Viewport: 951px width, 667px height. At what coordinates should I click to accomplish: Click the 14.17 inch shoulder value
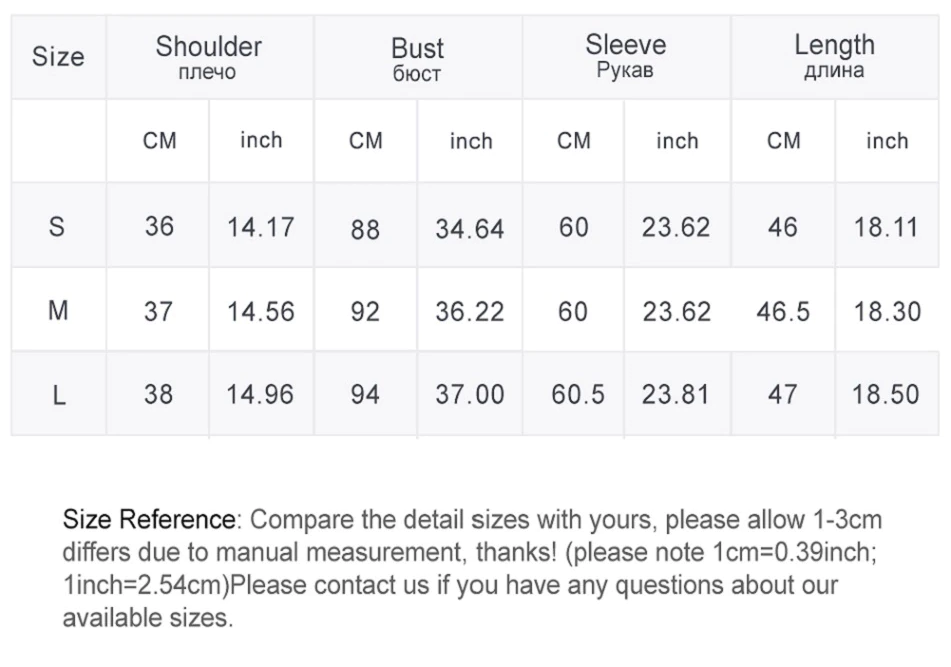tap(260, 227)
